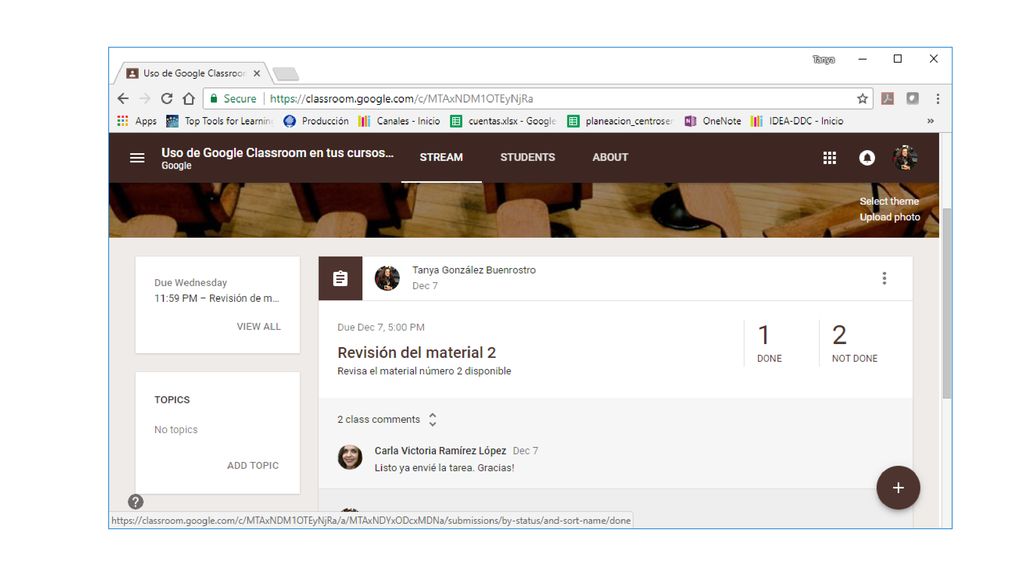Open the due Wednesday Revisión de m... item
The height and width of the screenshot is (576, 1024).
pos(217,298)
